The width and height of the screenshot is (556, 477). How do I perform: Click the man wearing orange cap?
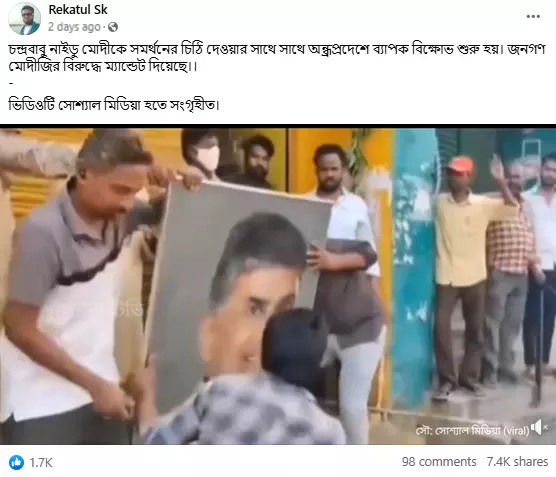point(461,277)
